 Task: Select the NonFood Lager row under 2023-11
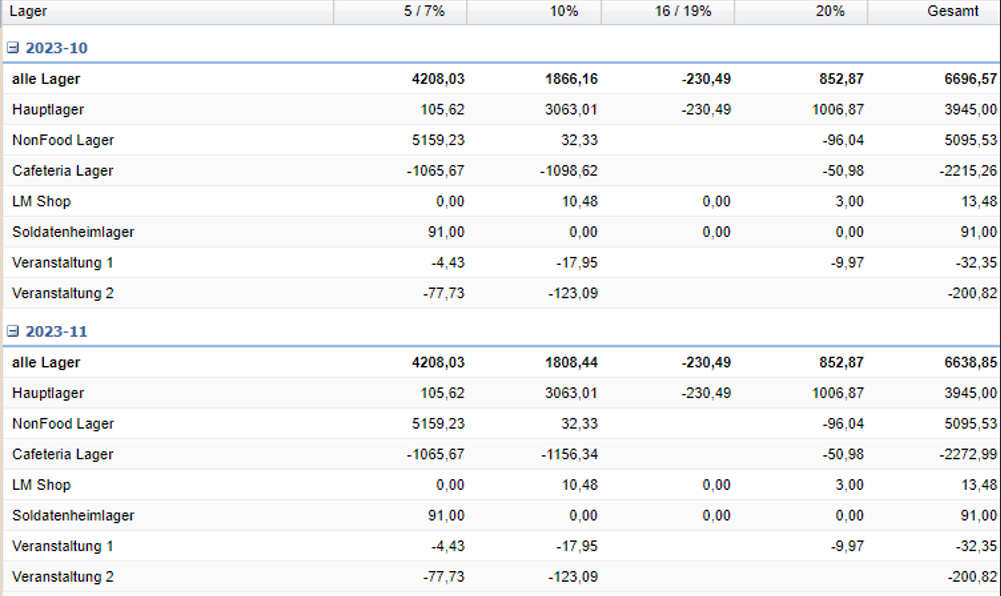click(x=62, y=424)
